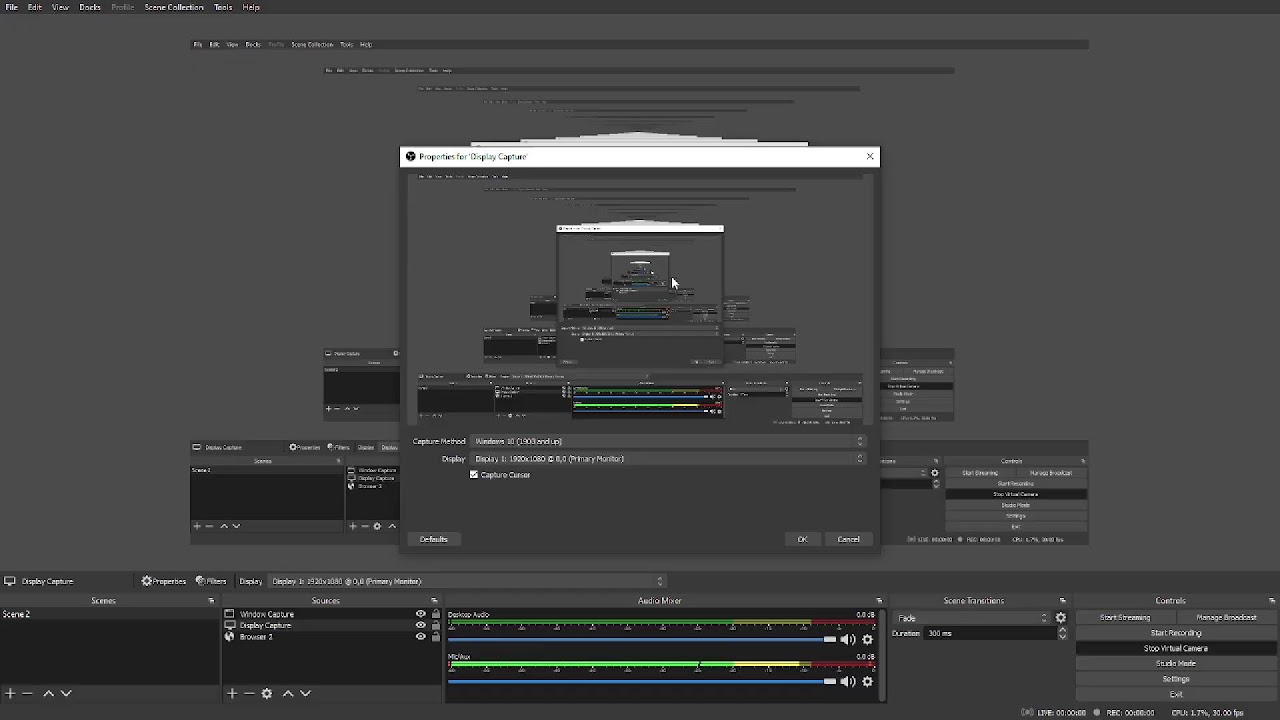Image resolution: width=1280 pixels, height=720 pixels.
Task: Open Desktop Audio settings gear
Action: [x=867, y=639]
